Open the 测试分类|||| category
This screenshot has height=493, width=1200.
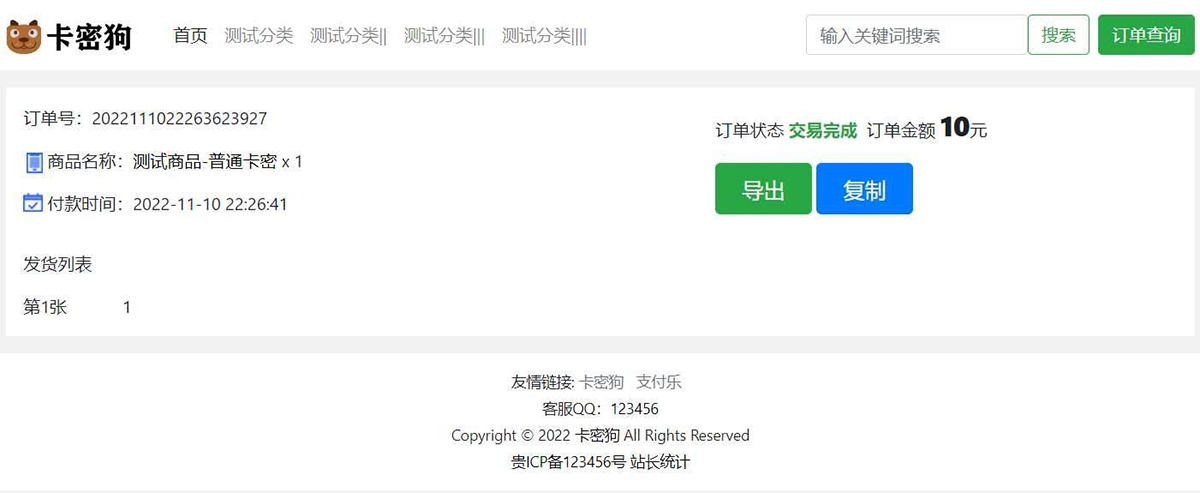pos(544,36)
